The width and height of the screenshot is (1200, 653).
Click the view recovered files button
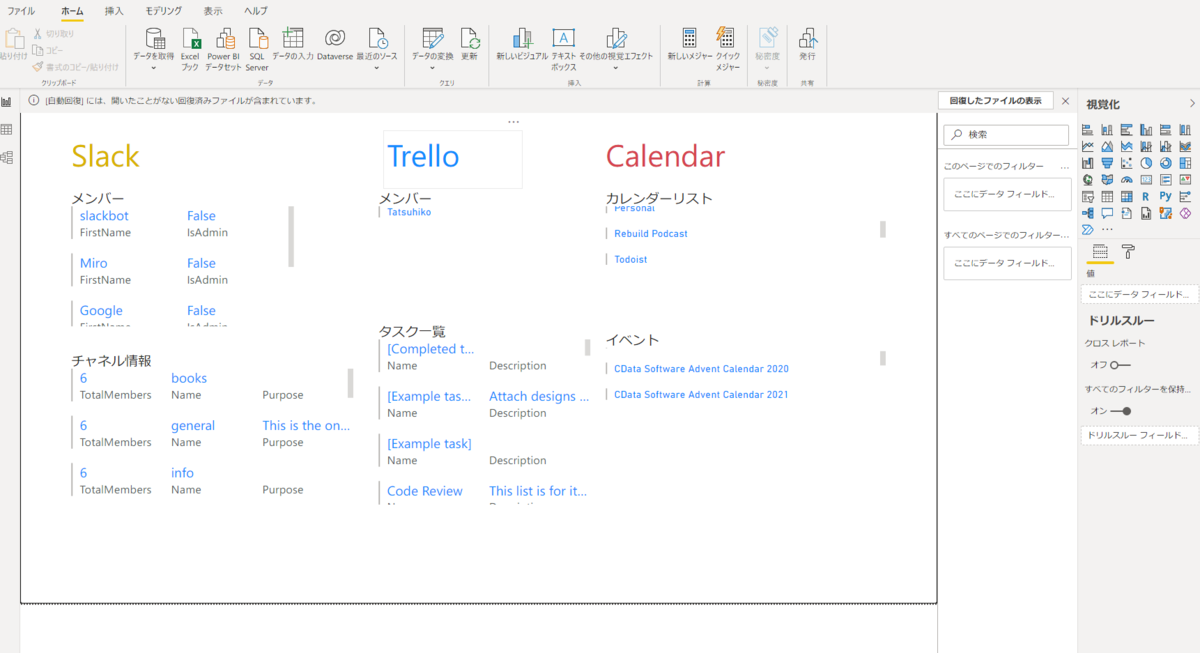click(x=995, y=101)
